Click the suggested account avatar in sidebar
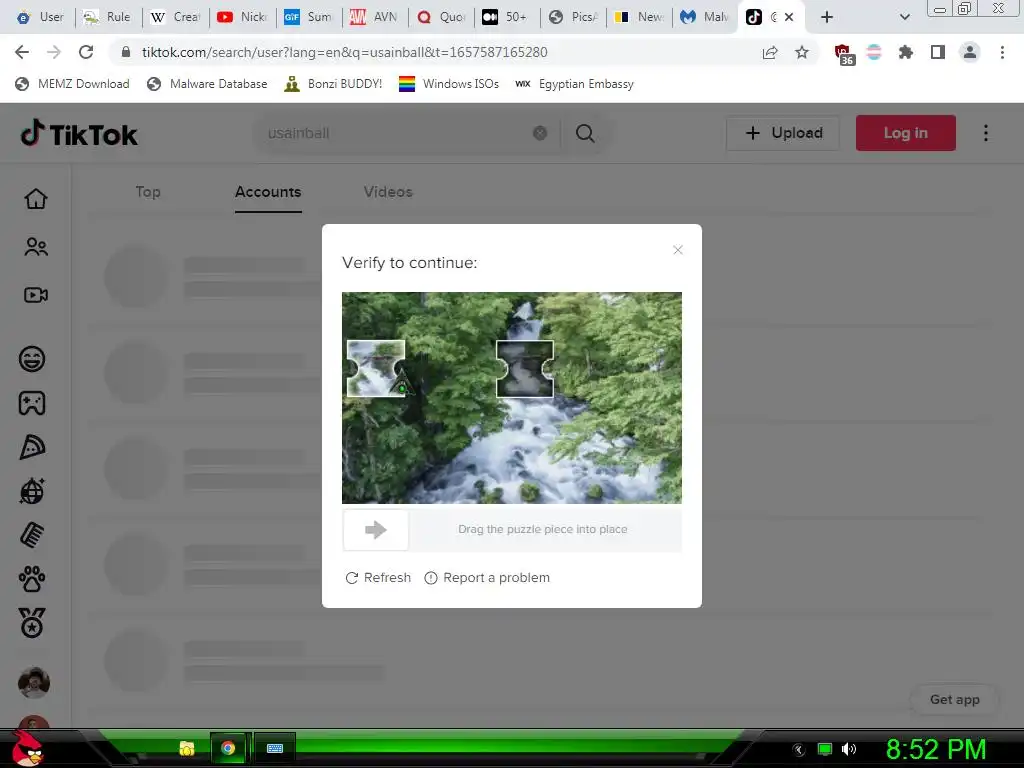 pos(34,683)
